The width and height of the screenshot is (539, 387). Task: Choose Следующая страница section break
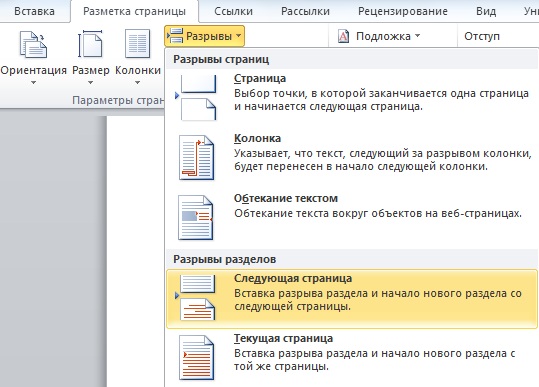(x=352, y=299)
